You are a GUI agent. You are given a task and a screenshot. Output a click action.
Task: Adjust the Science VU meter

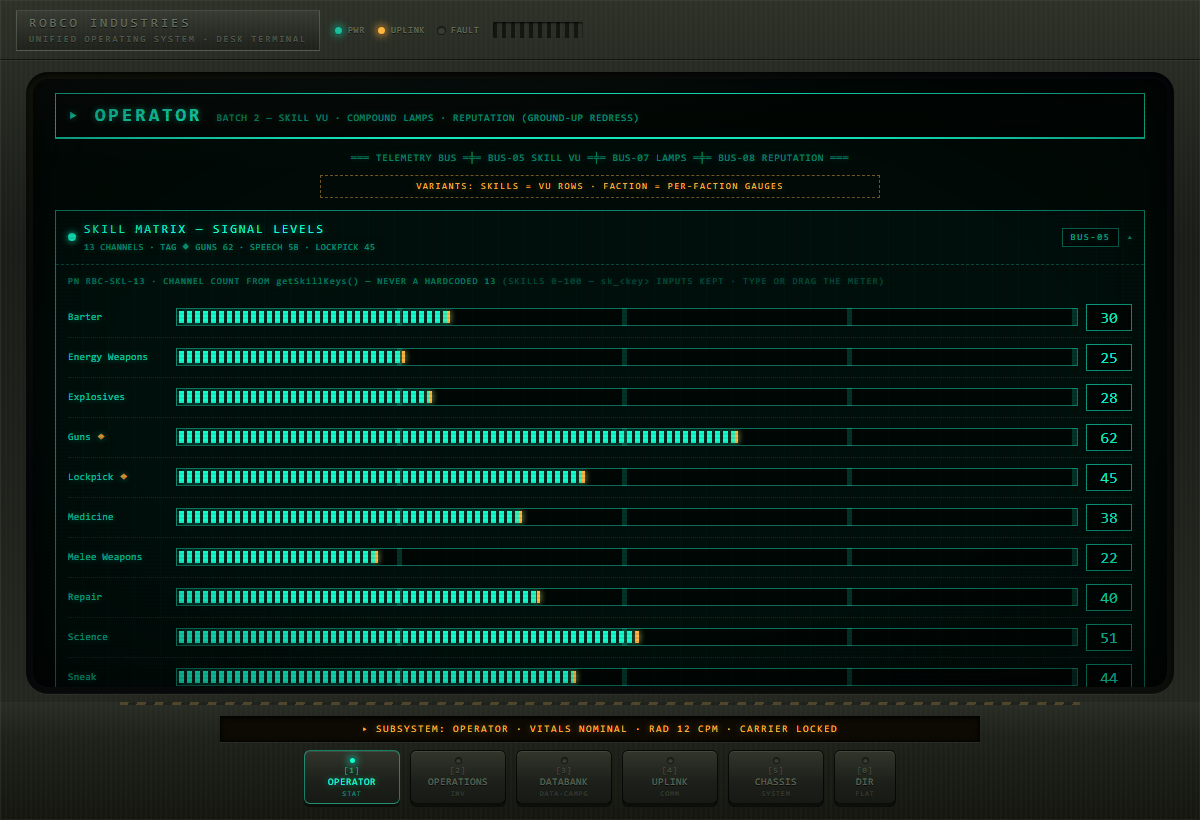tap(627, 637)
